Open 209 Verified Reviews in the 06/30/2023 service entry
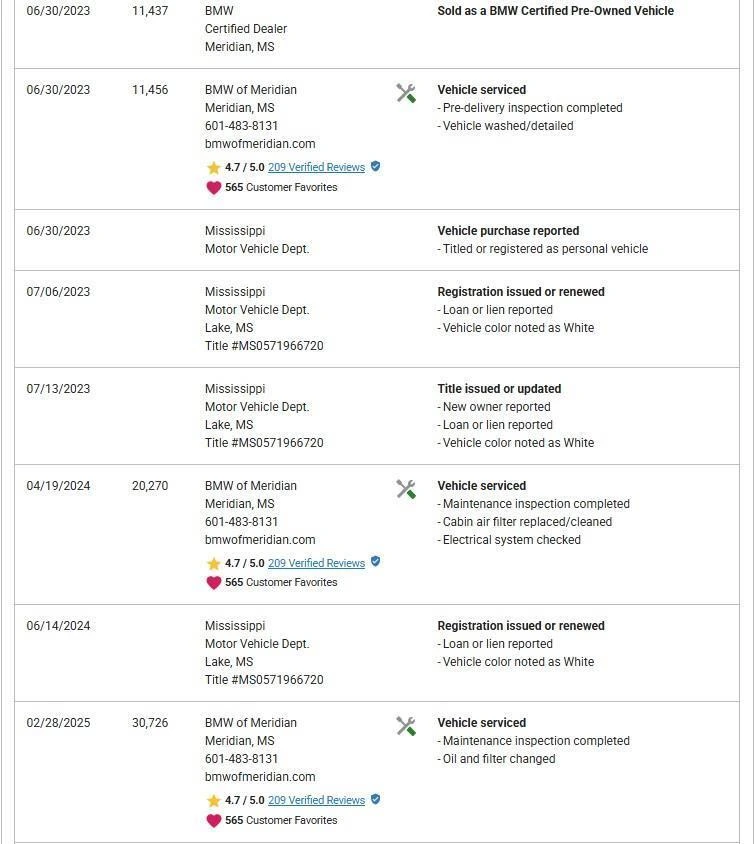This screenshot has width=754, height=844. (x=316, y=168)
